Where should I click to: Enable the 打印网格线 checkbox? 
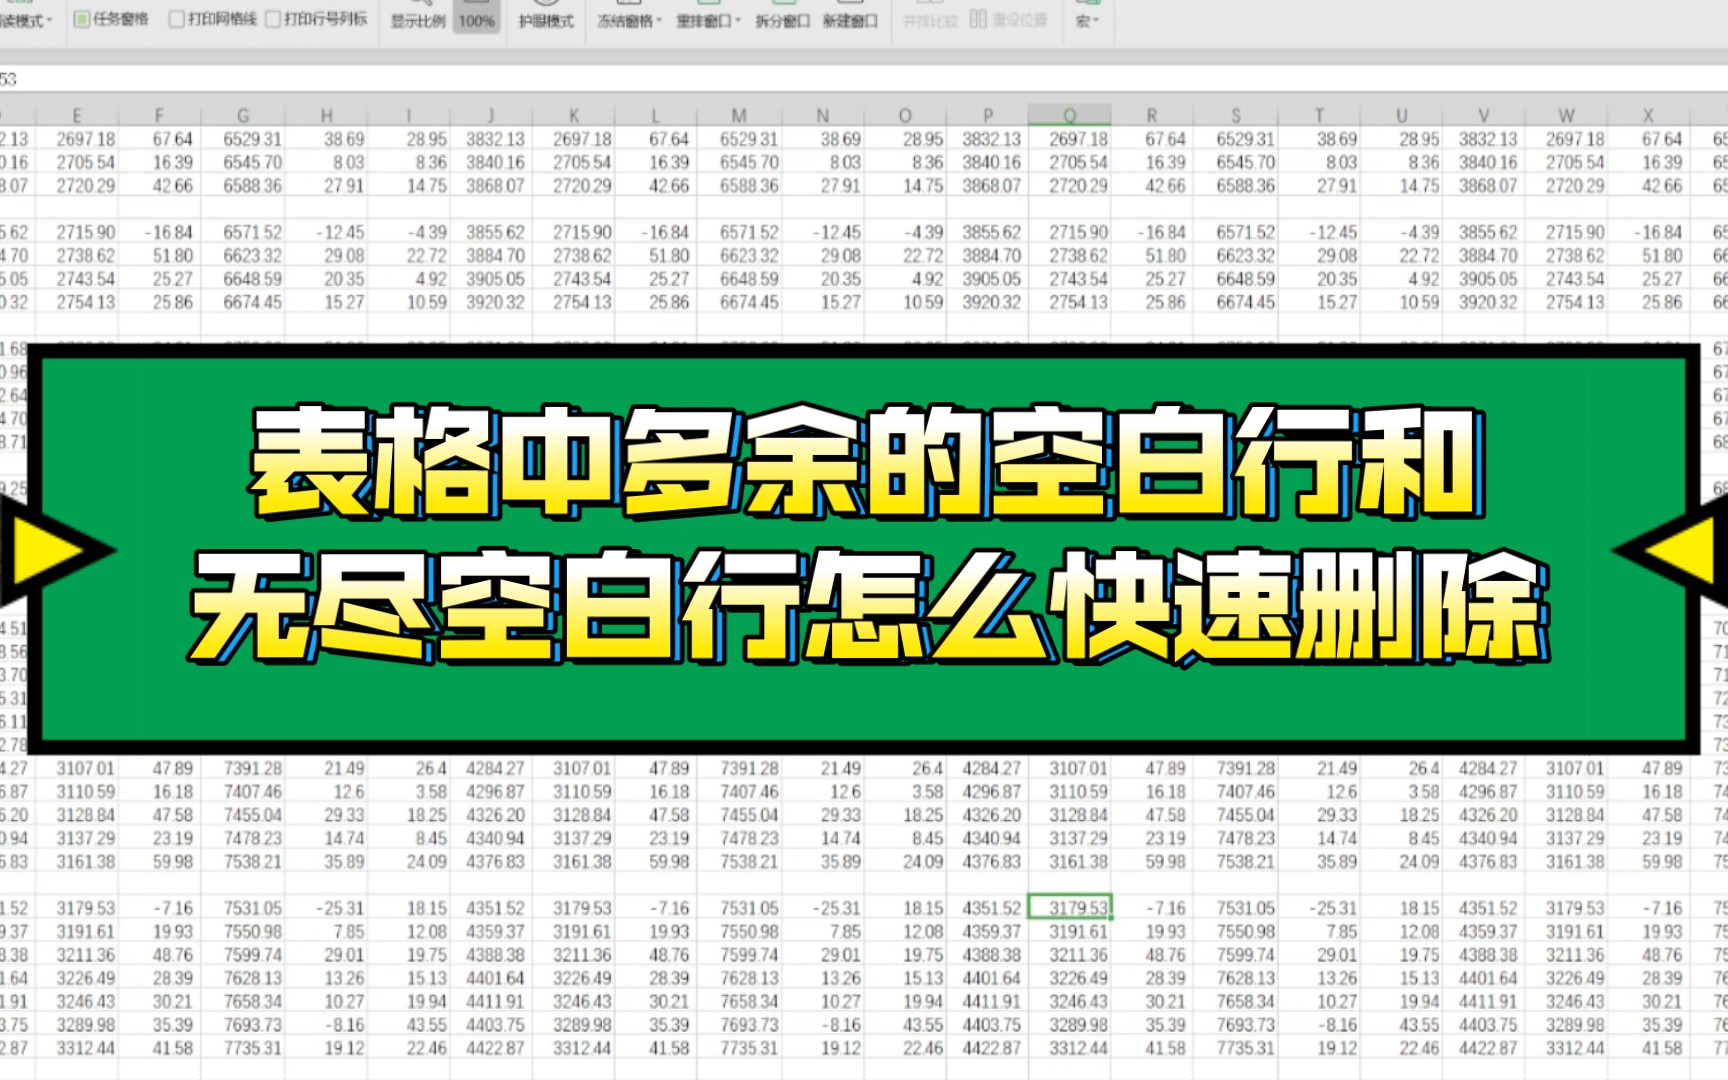pos(213,19)
